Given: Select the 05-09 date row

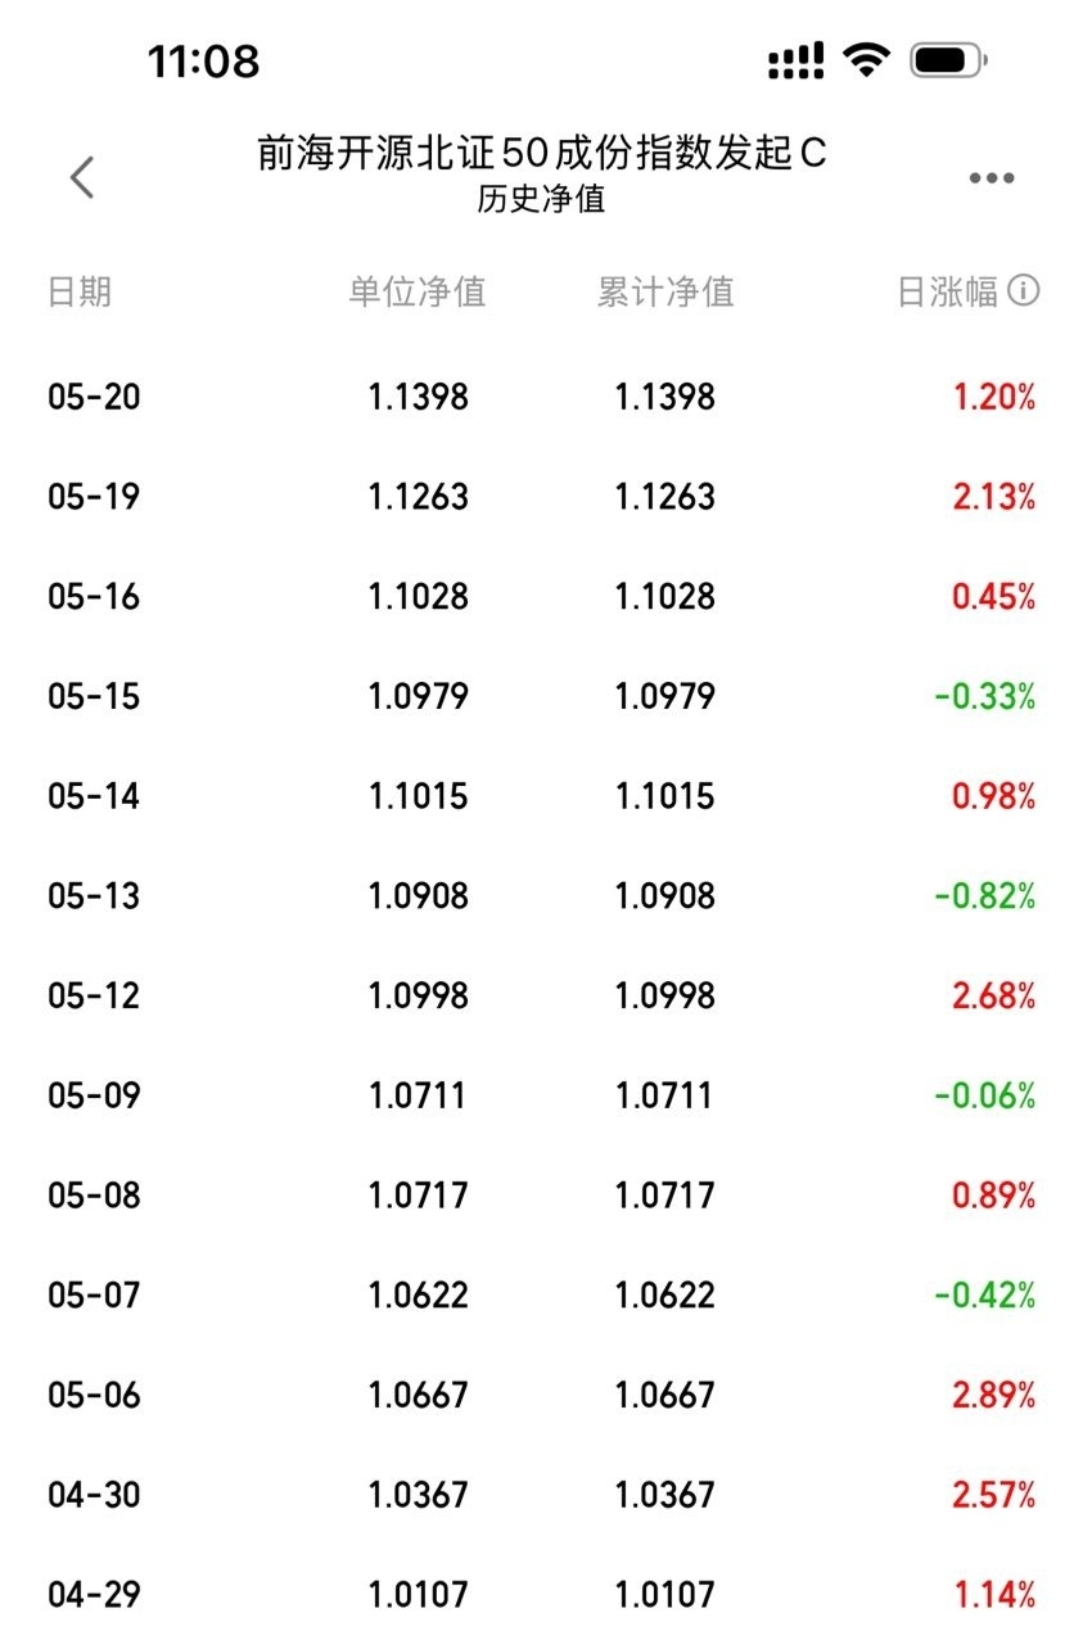Looking at the screenshot, I should pos(540,1096).
